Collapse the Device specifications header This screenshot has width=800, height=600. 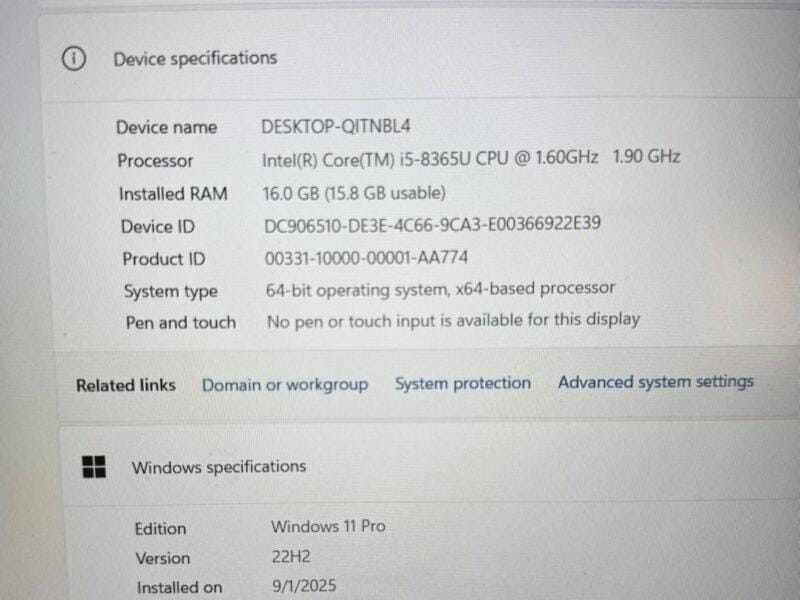419,58
